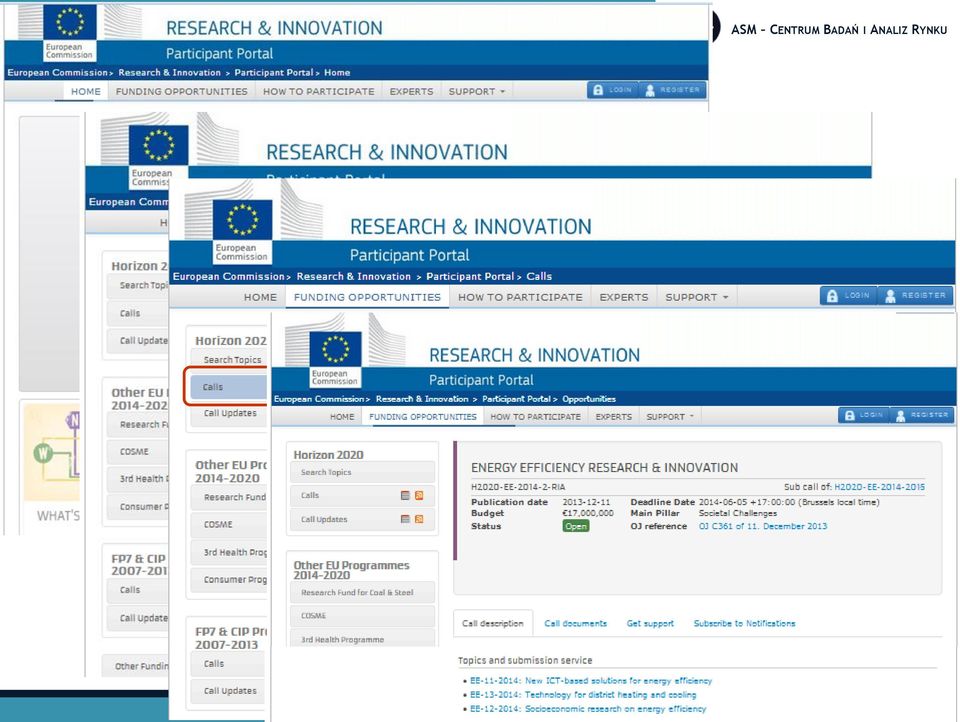Open Search Topics in the Calls breadcrumb window
The height and width of the screenshot is (722, 960).
click(x=229, y=359)
